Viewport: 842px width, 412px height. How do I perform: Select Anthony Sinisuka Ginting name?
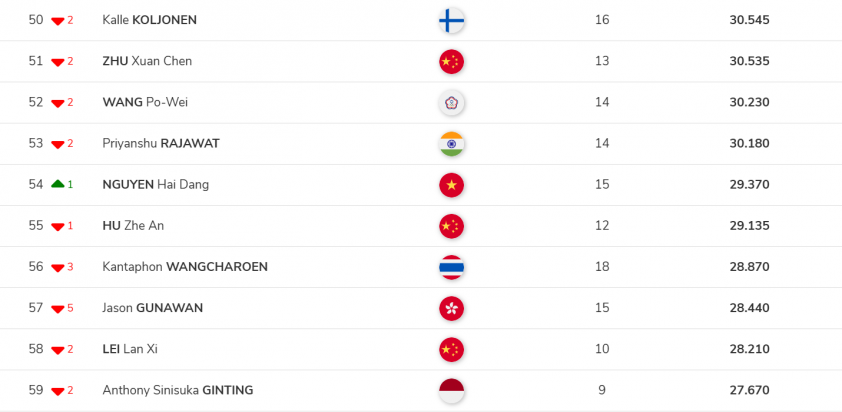click(177, 390)
